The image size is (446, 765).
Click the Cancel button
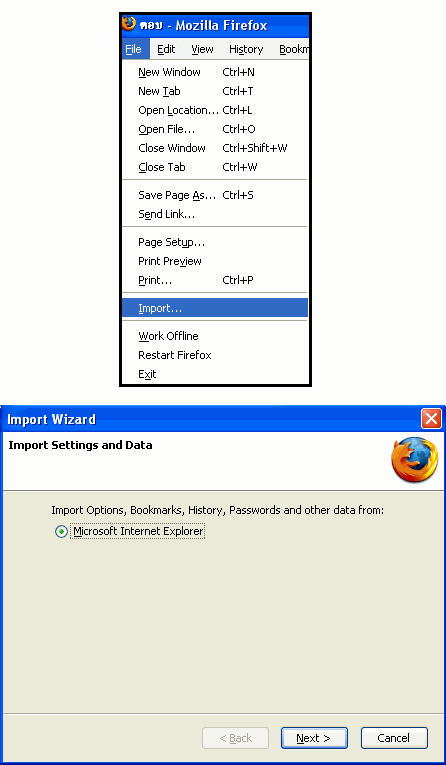click(x=394, y=738)
